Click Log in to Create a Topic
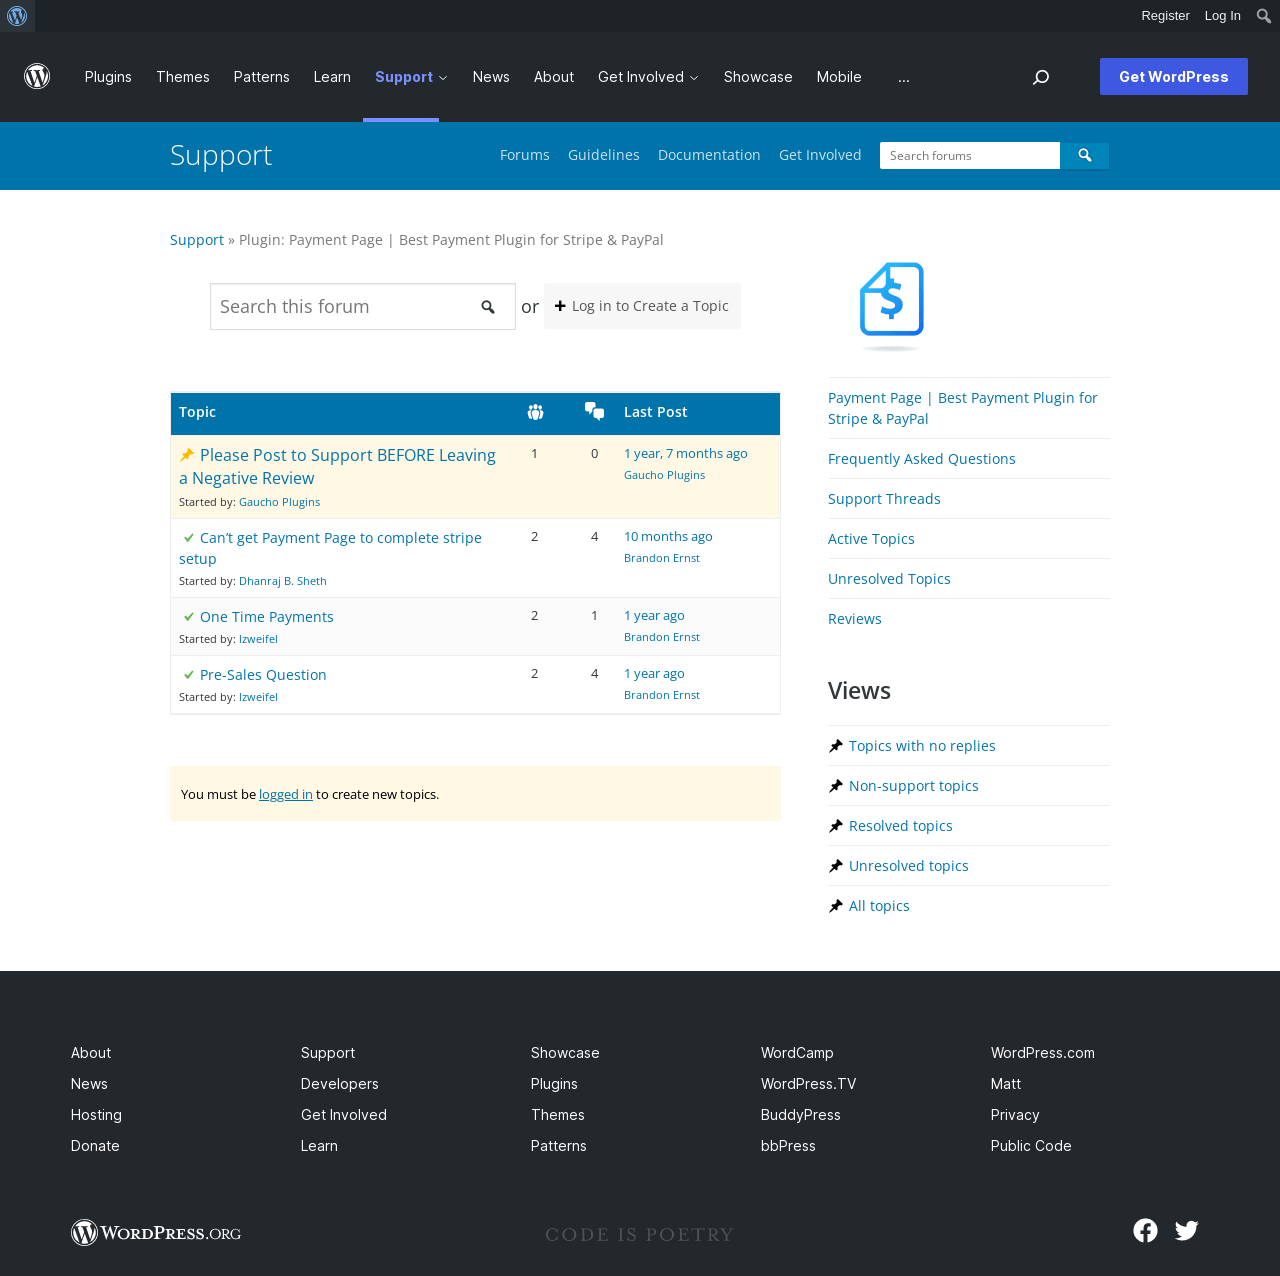The image size is (1280, 1276). click(x=642, y=306)
